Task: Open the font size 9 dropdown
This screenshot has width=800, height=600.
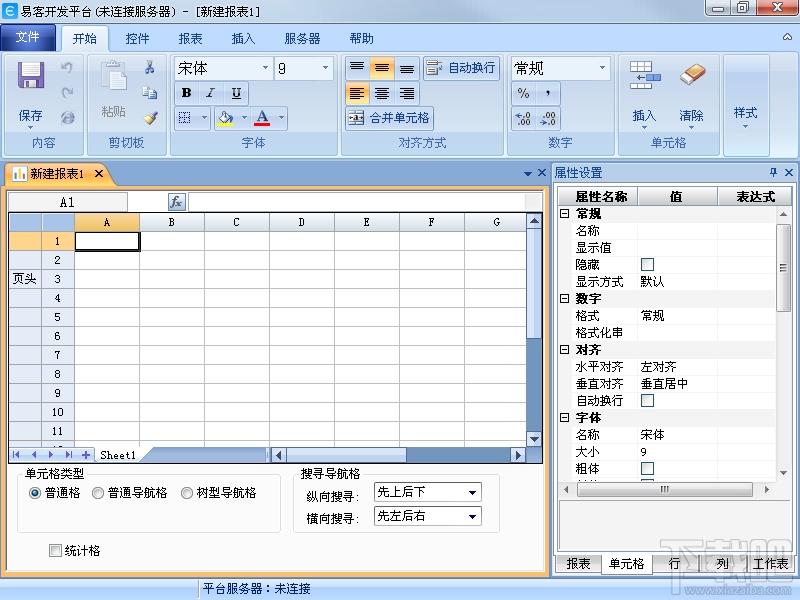Action: tap(325, 68)
